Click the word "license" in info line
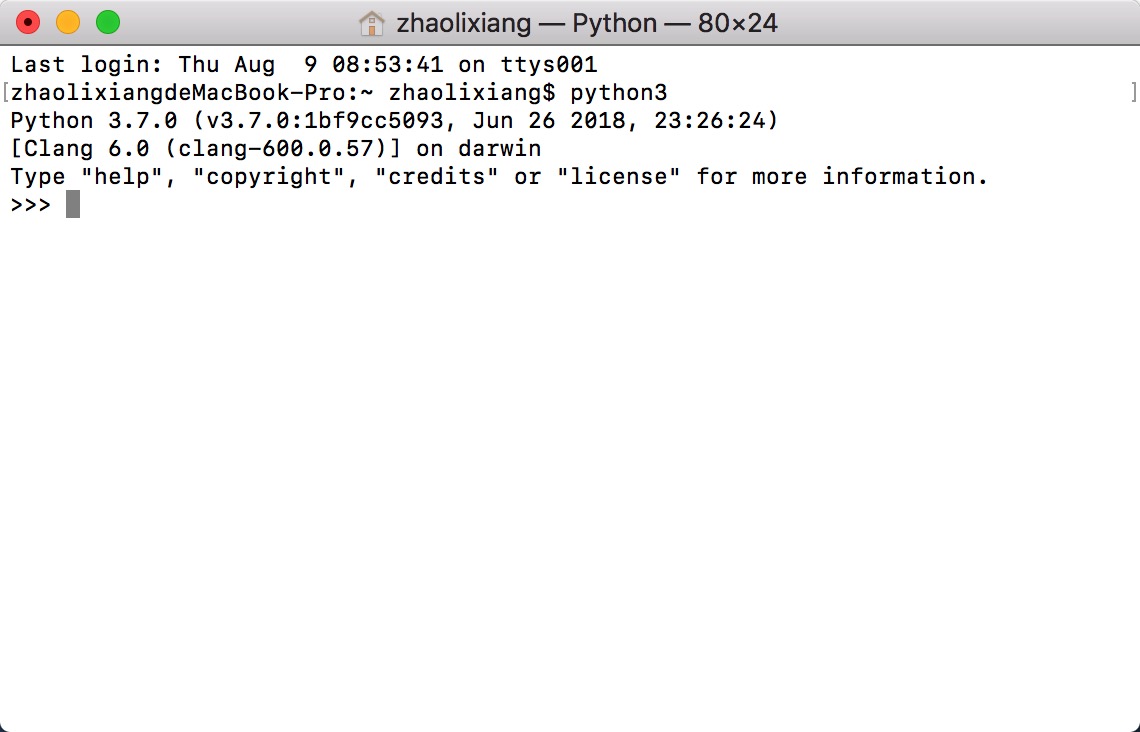This screenshot has height=732, width=1140. pyautogui.click(x=618, y=177)
